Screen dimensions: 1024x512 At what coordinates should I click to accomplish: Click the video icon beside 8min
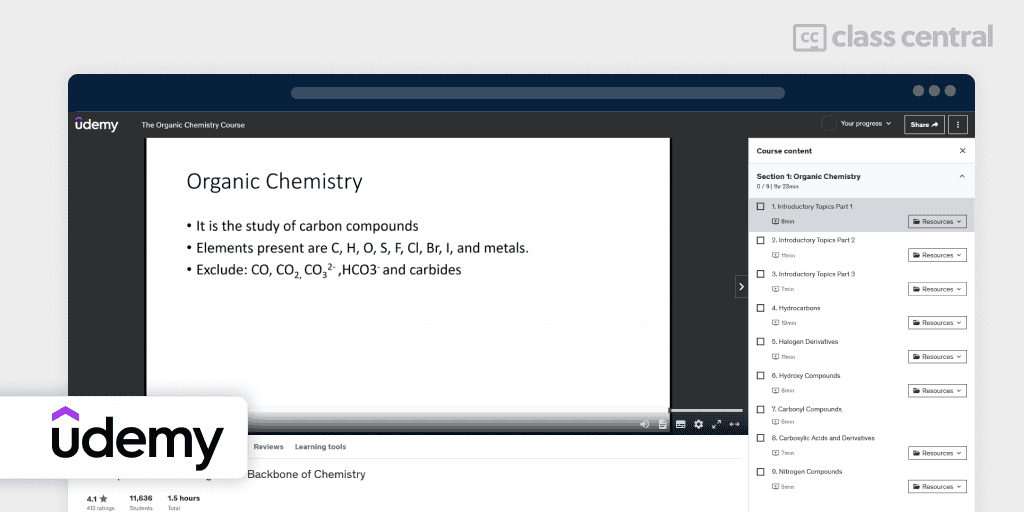click(776, 221)
